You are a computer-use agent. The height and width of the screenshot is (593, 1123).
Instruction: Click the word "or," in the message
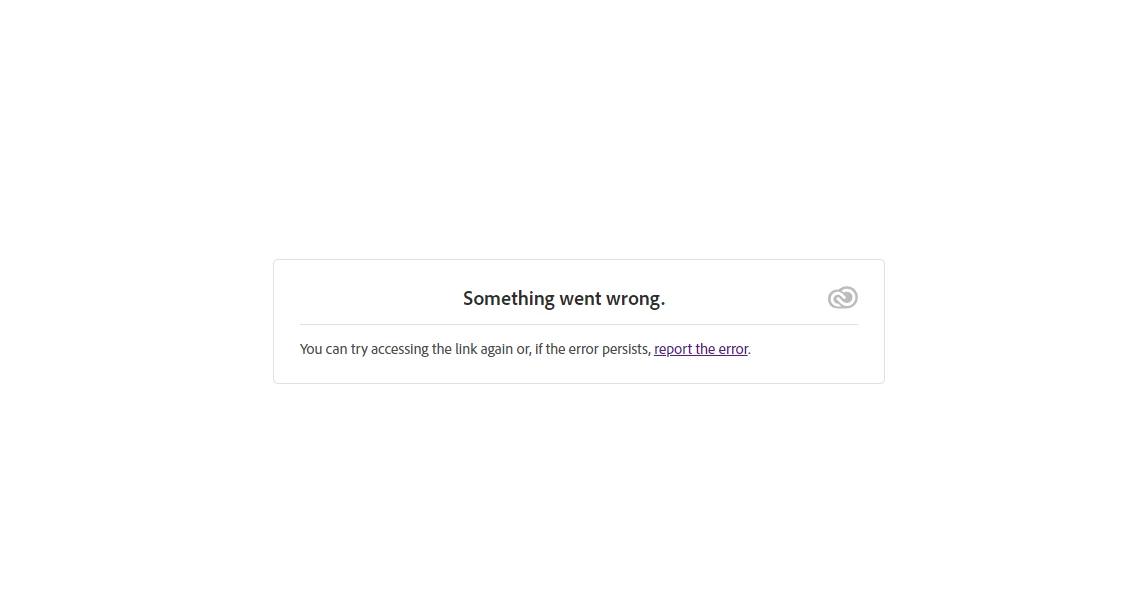click(x=524, y=349)
